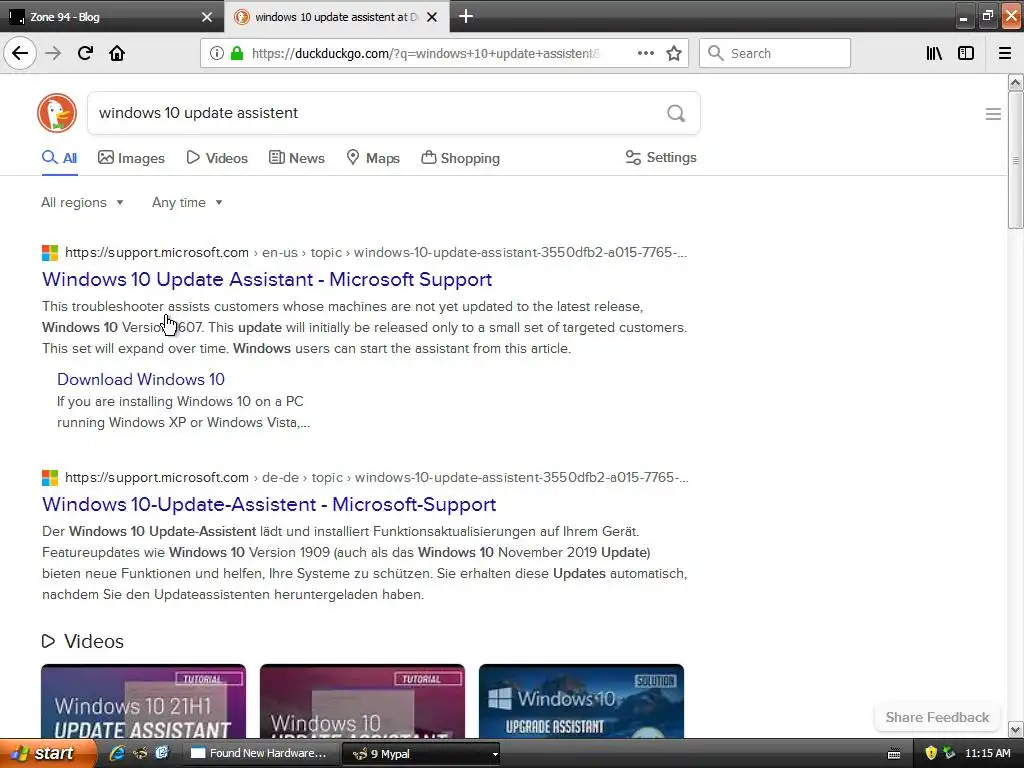Image resolution: width=1024 pixels, height=768 pixels.
Task: Open the Library bookshelf icon
Action: point(934,53)
